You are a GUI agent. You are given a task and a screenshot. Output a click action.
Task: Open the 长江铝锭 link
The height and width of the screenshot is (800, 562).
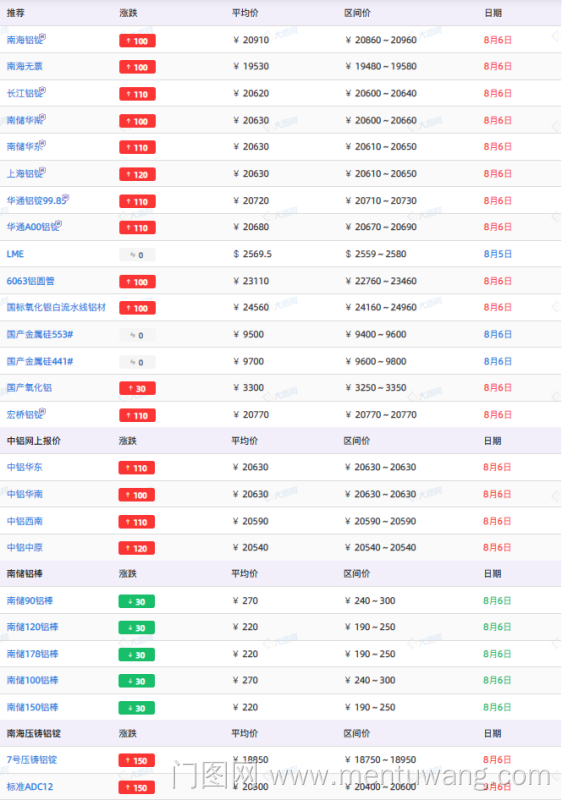(24, 93)
